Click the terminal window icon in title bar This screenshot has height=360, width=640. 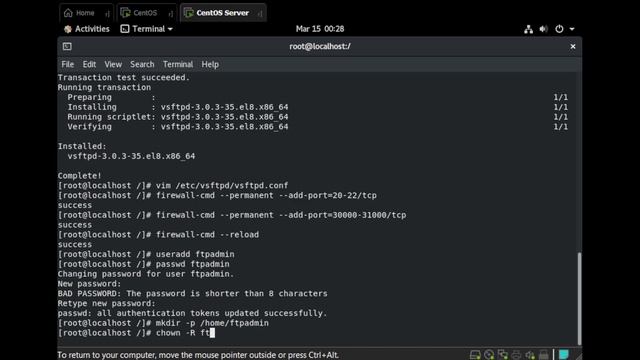tap(67, 47)
